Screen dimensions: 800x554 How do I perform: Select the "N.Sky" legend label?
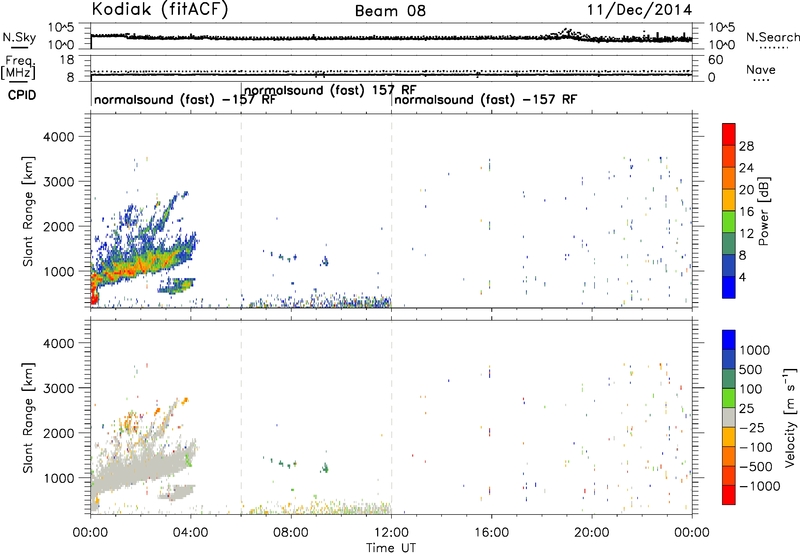pos(19,37)
